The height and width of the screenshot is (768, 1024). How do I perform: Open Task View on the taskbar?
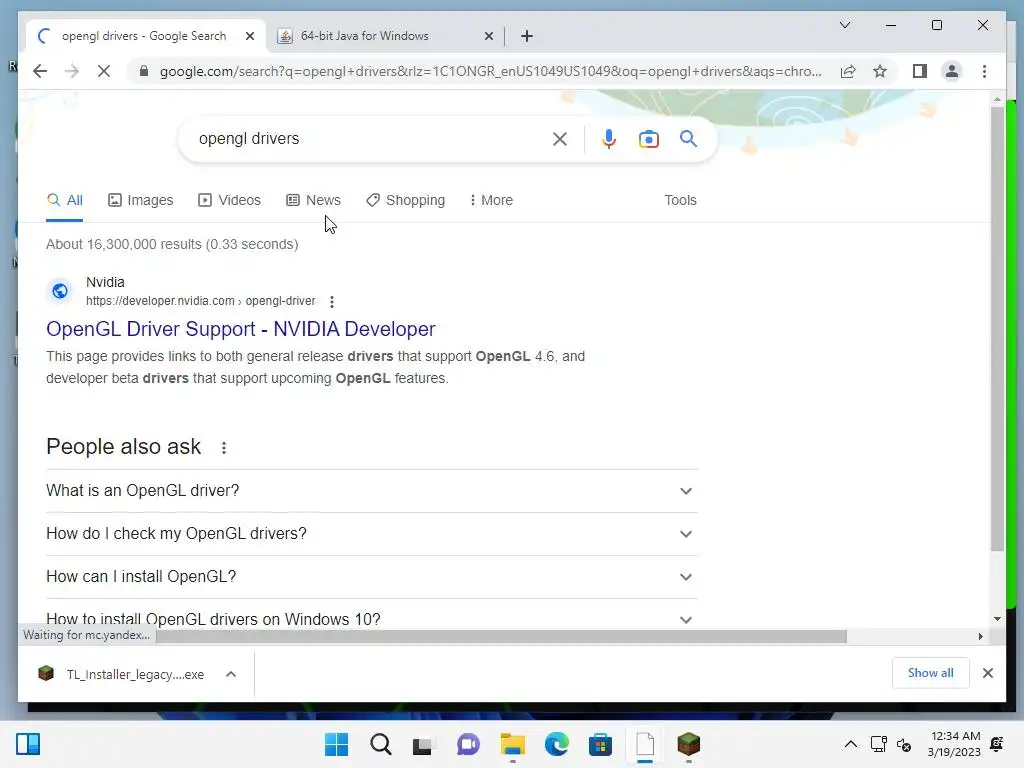point(423,744)
